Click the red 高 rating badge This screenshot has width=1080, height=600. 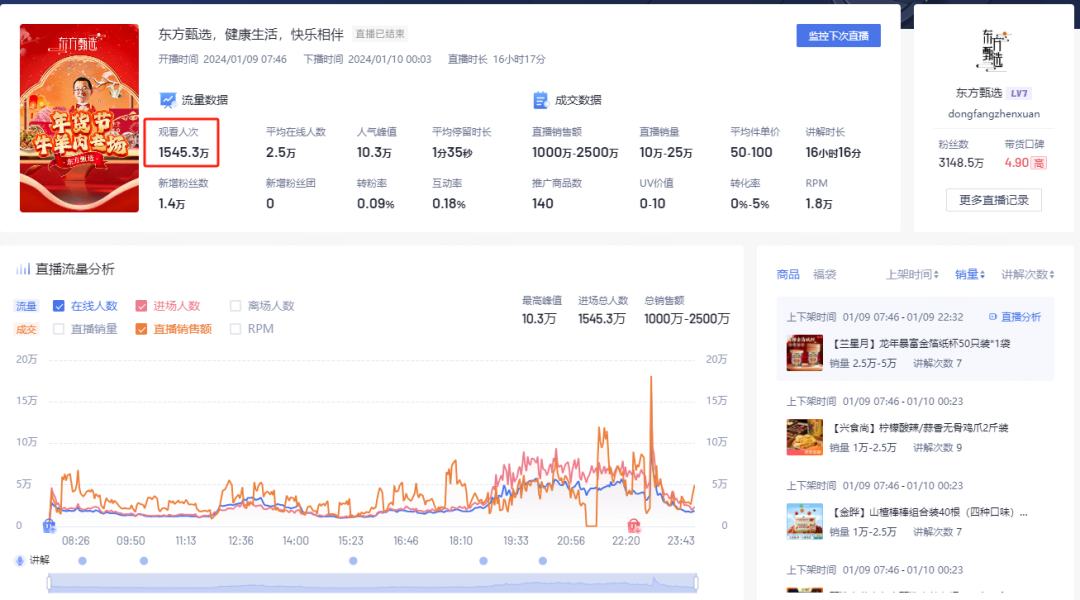1039,163
